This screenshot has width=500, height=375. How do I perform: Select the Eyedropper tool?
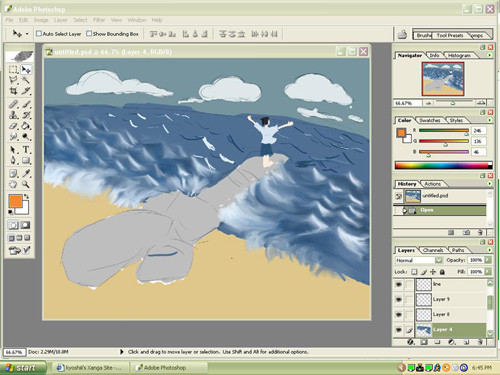(26, 173)
